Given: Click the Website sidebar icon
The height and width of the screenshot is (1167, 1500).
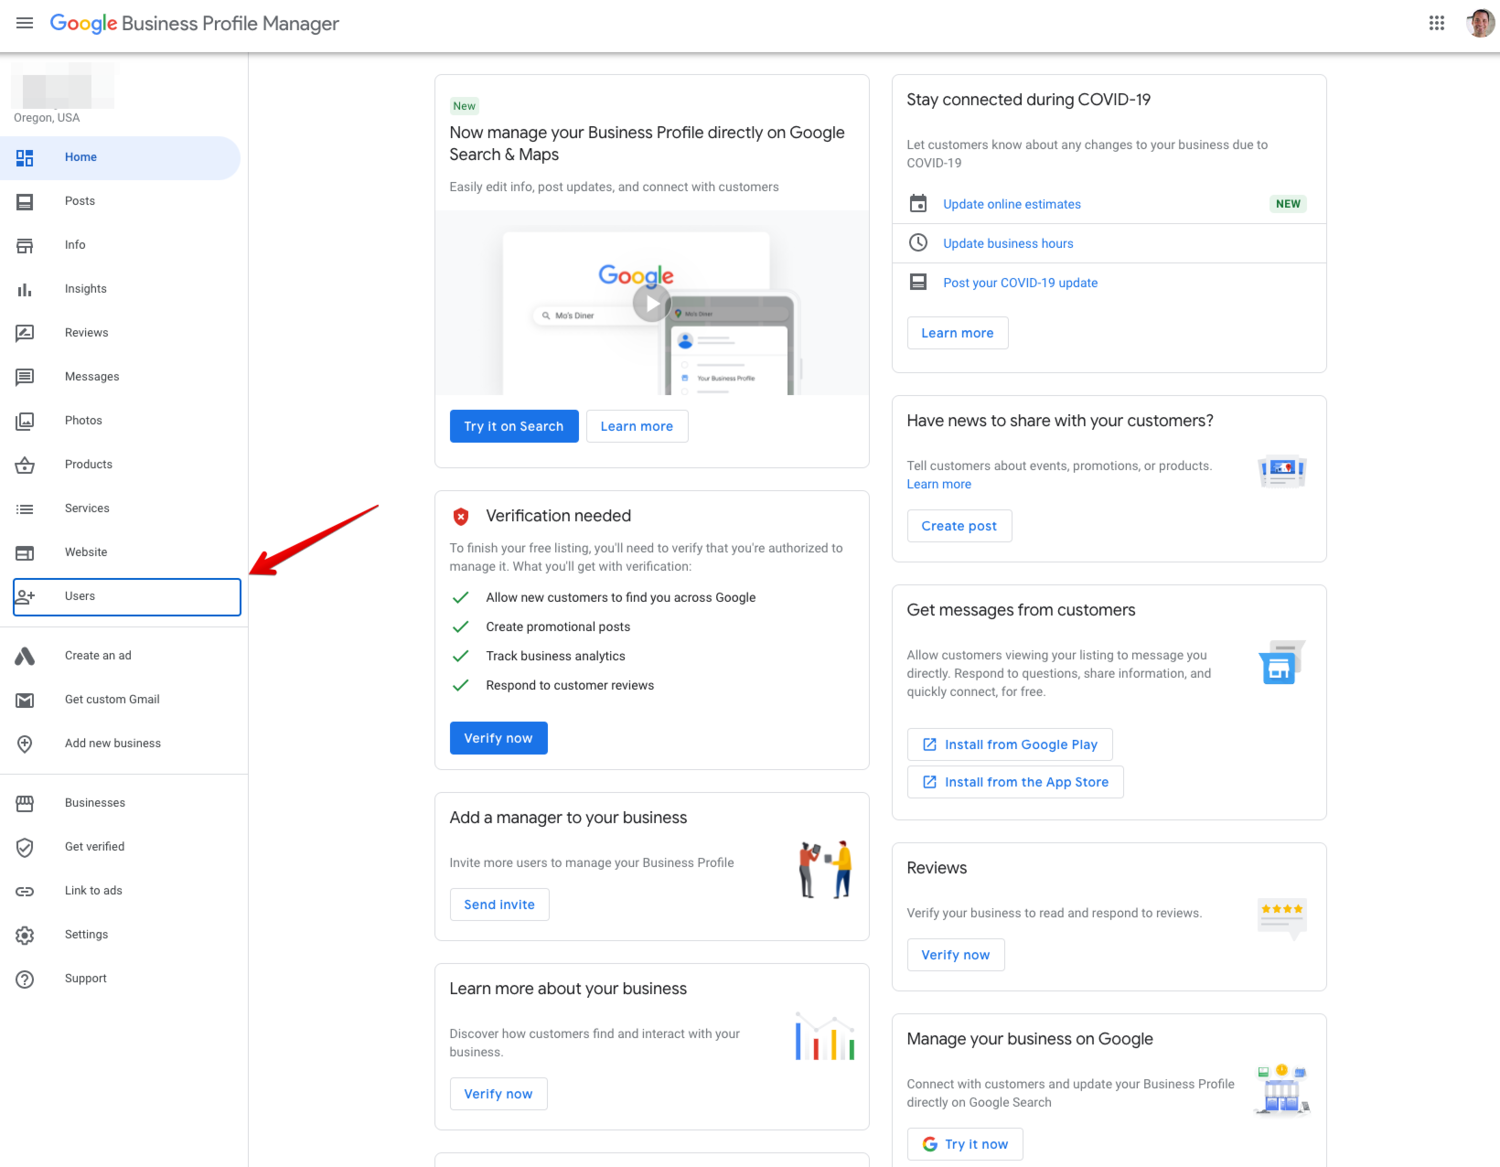Looking at the screenshot, I should coord(25,553).
